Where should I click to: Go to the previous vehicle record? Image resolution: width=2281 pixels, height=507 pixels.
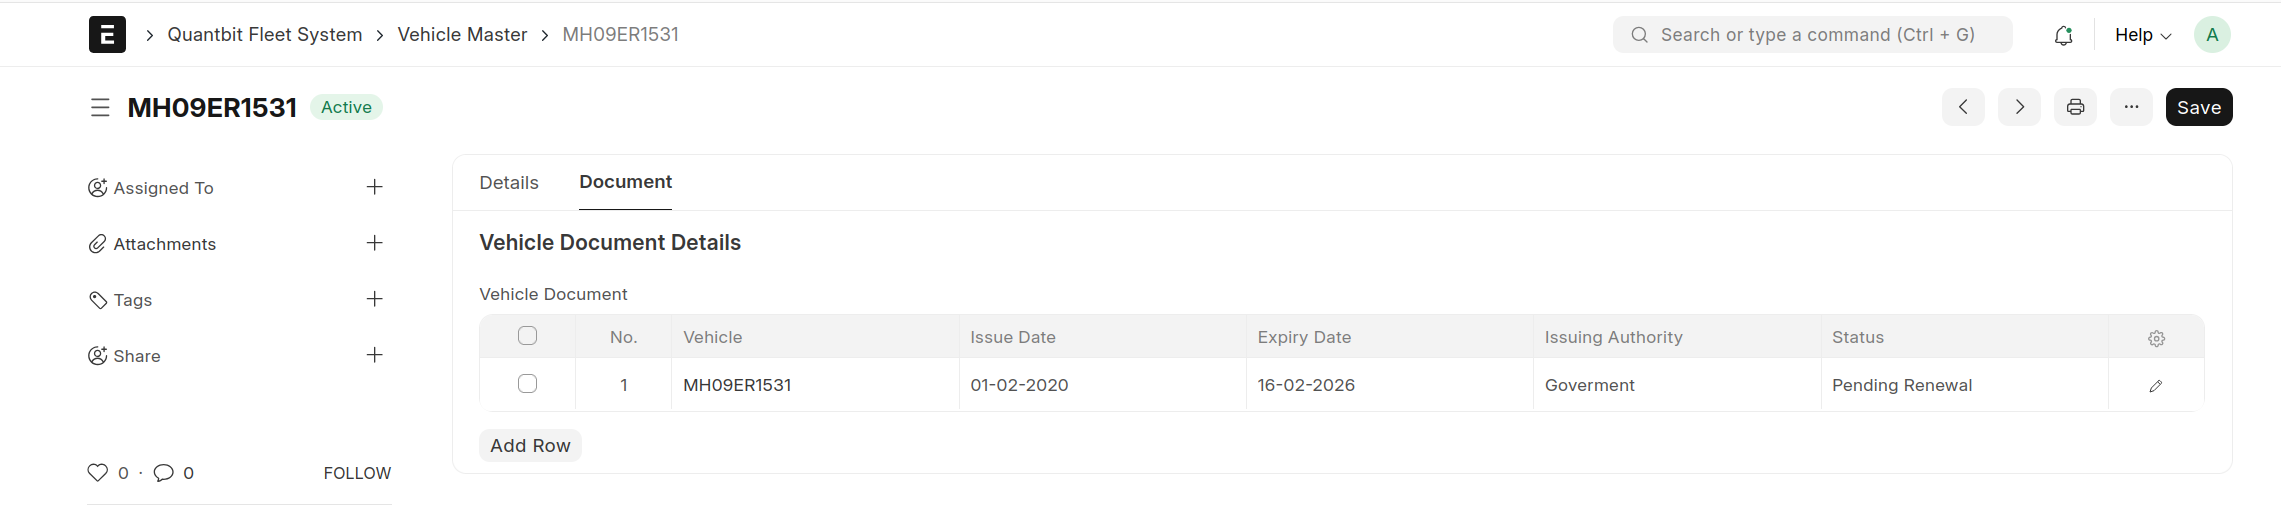point(1963,107)
